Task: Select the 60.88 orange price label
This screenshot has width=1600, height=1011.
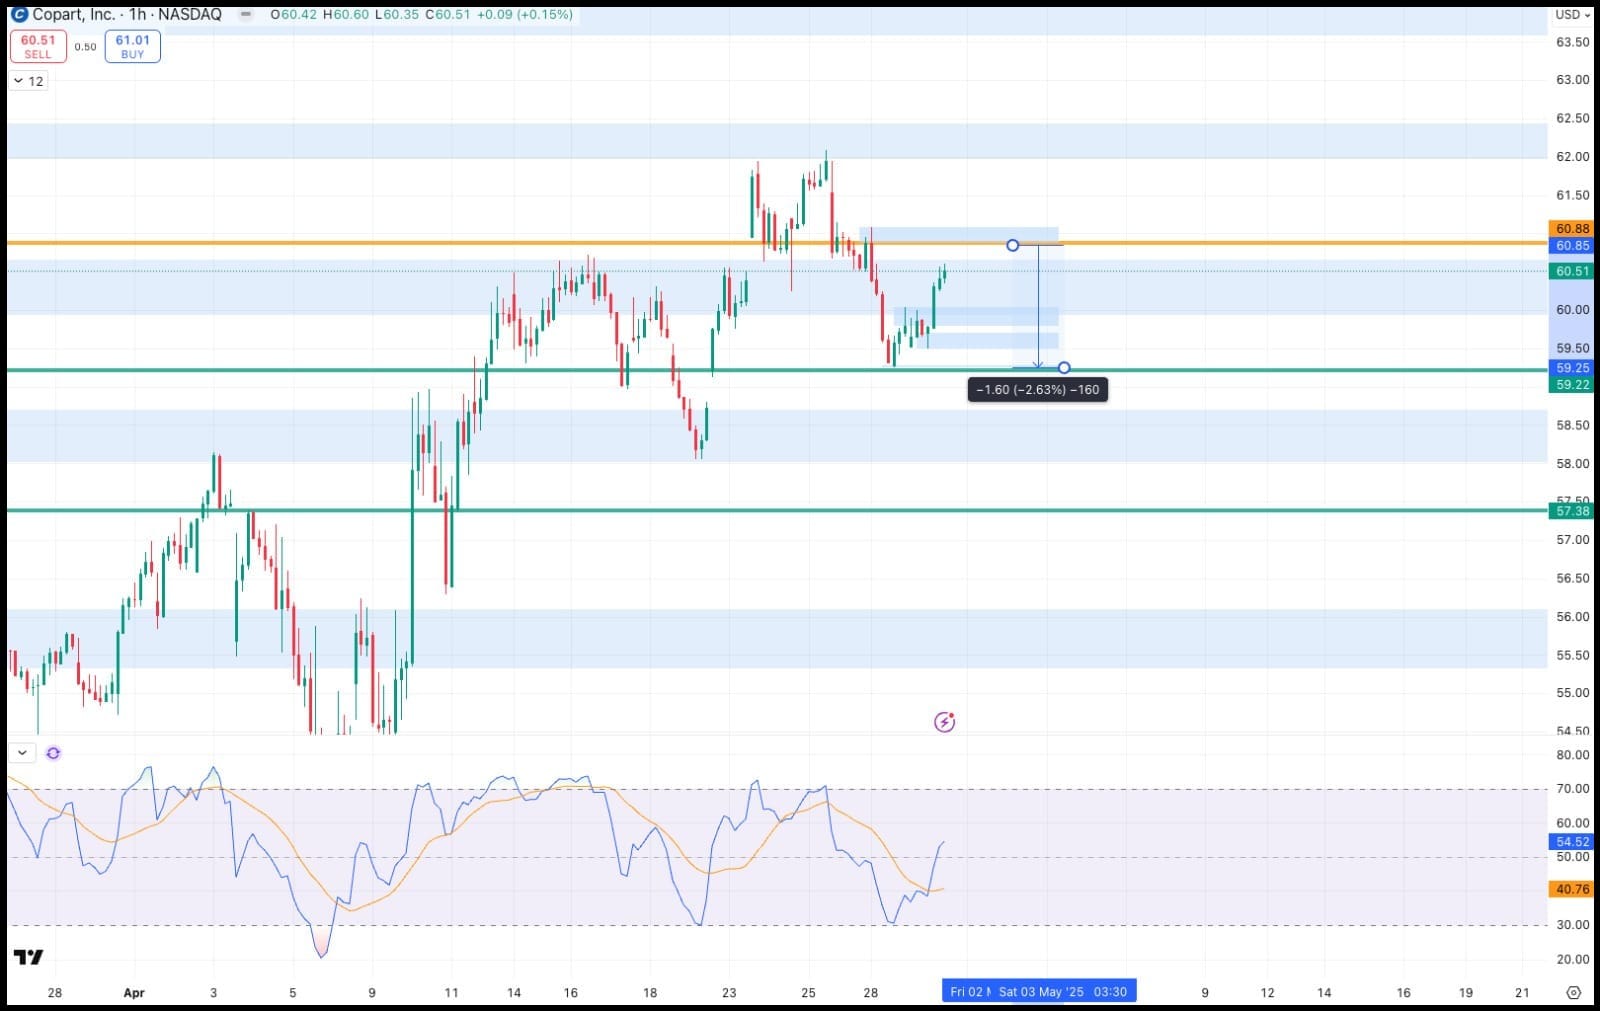Action: [x=1572, y=229]
